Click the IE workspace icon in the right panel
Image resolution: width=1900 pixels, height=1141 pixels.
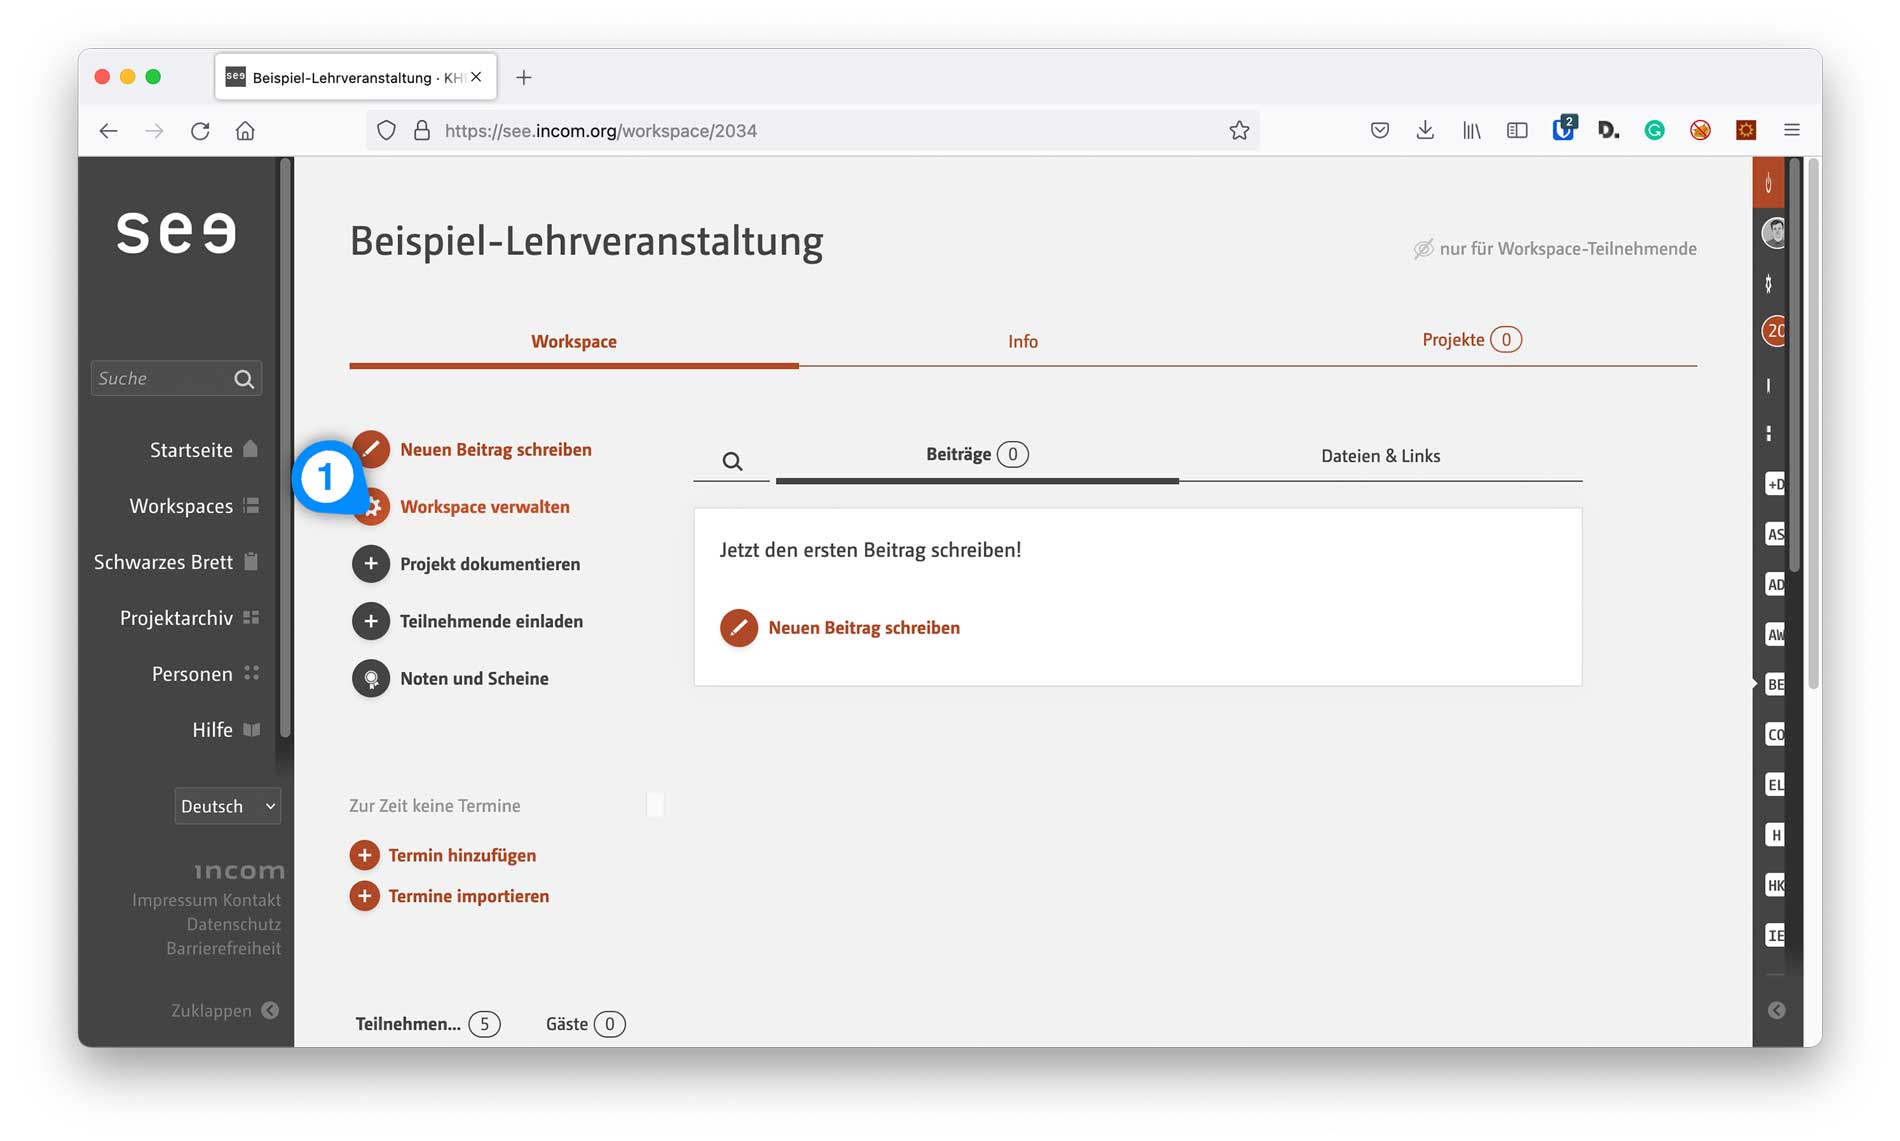pyautogui.click(x=1775, y=936)
